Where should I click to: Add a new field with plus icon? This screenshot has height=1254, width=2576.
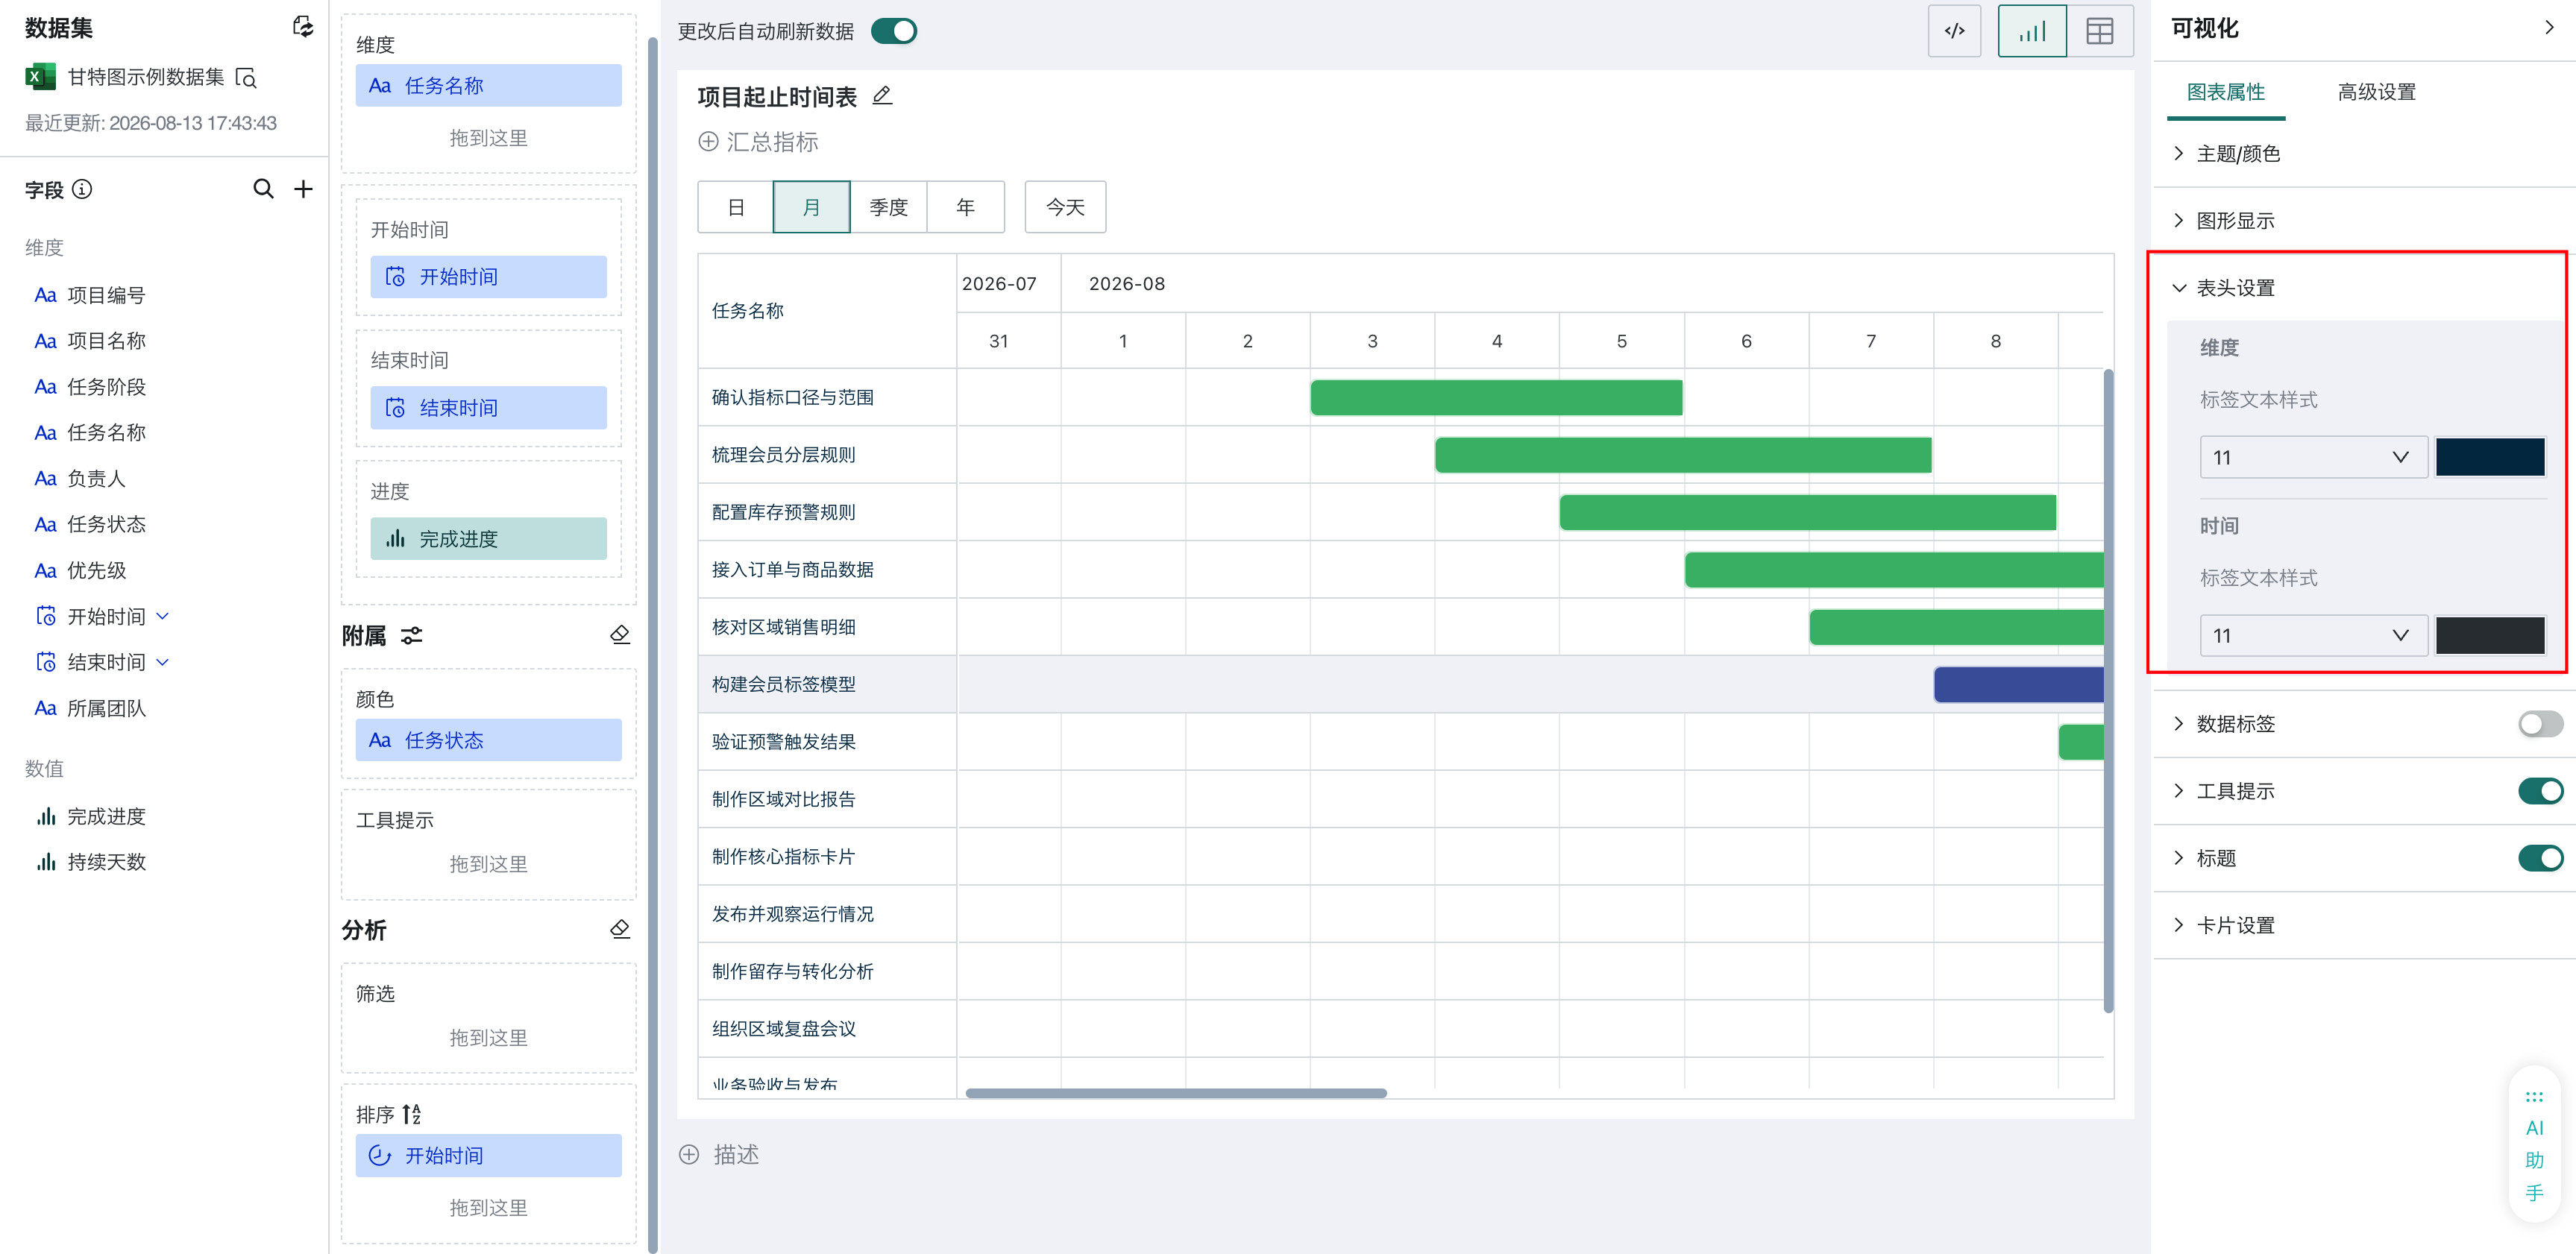[303, 189]
